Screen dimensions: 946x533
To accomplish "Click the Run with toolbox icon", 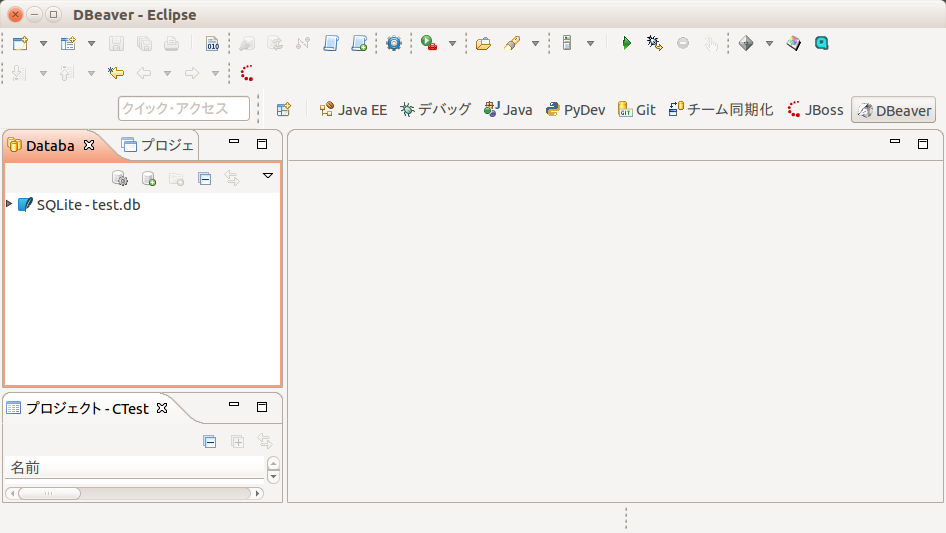I will [429, 43].
